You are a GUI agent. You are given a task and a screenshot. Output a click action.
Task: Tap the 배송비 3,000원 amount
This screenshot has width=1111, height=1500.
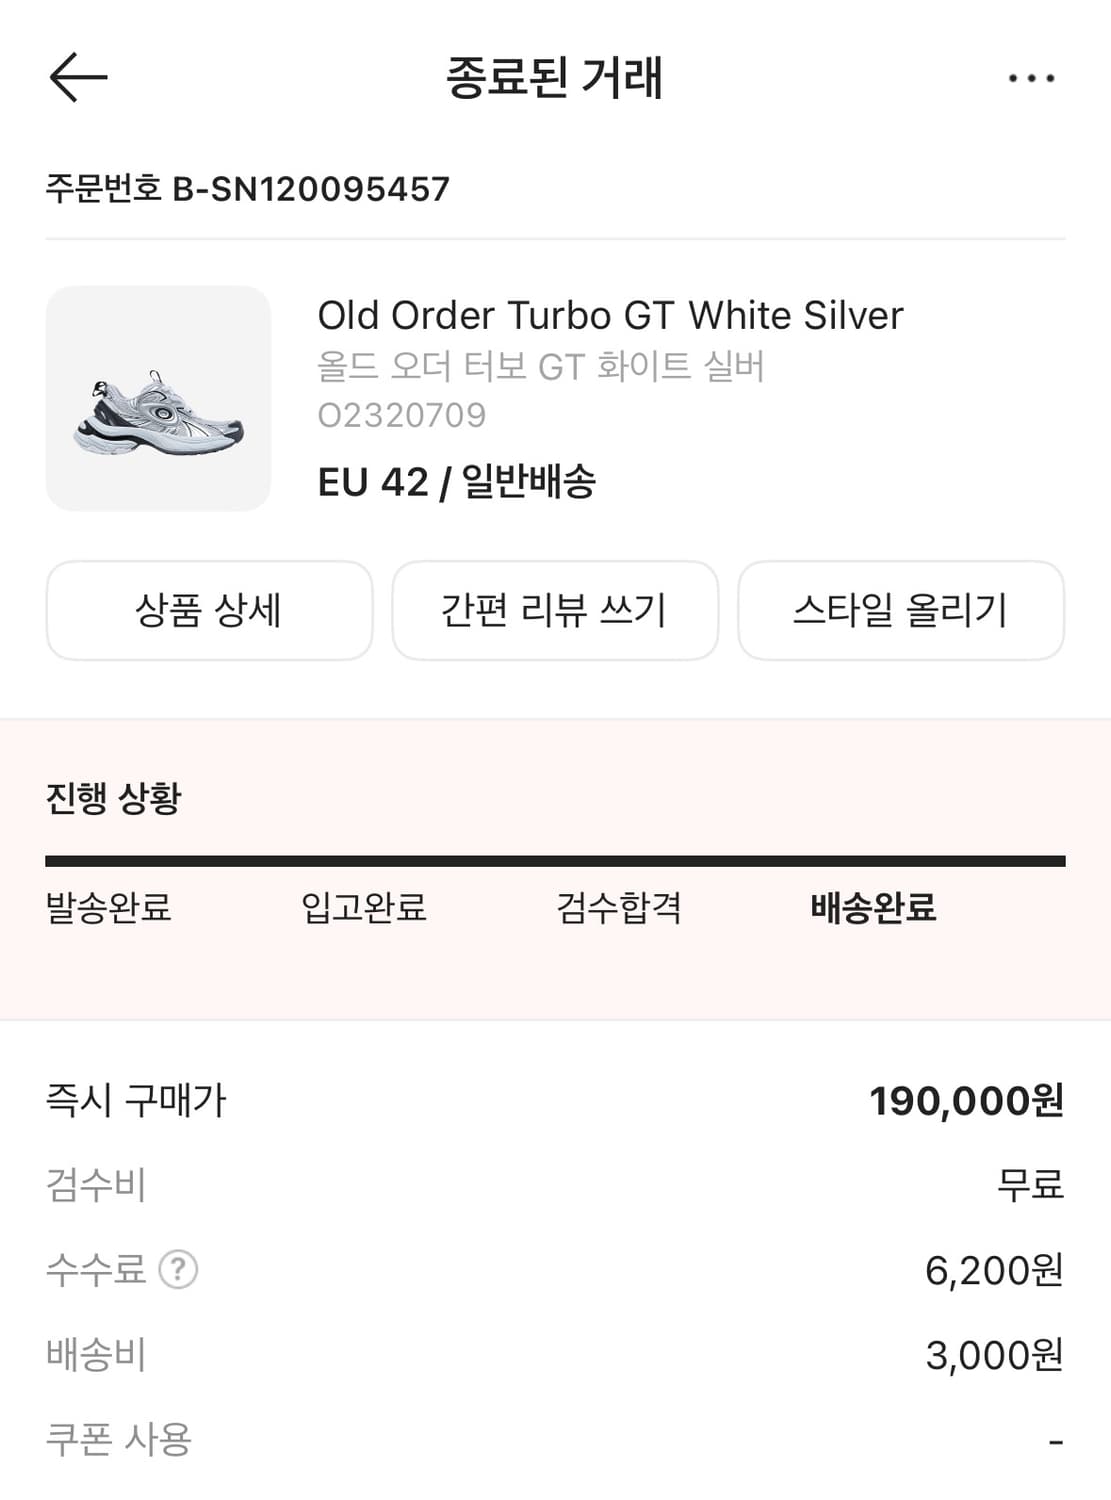(x=994, y=1355)
